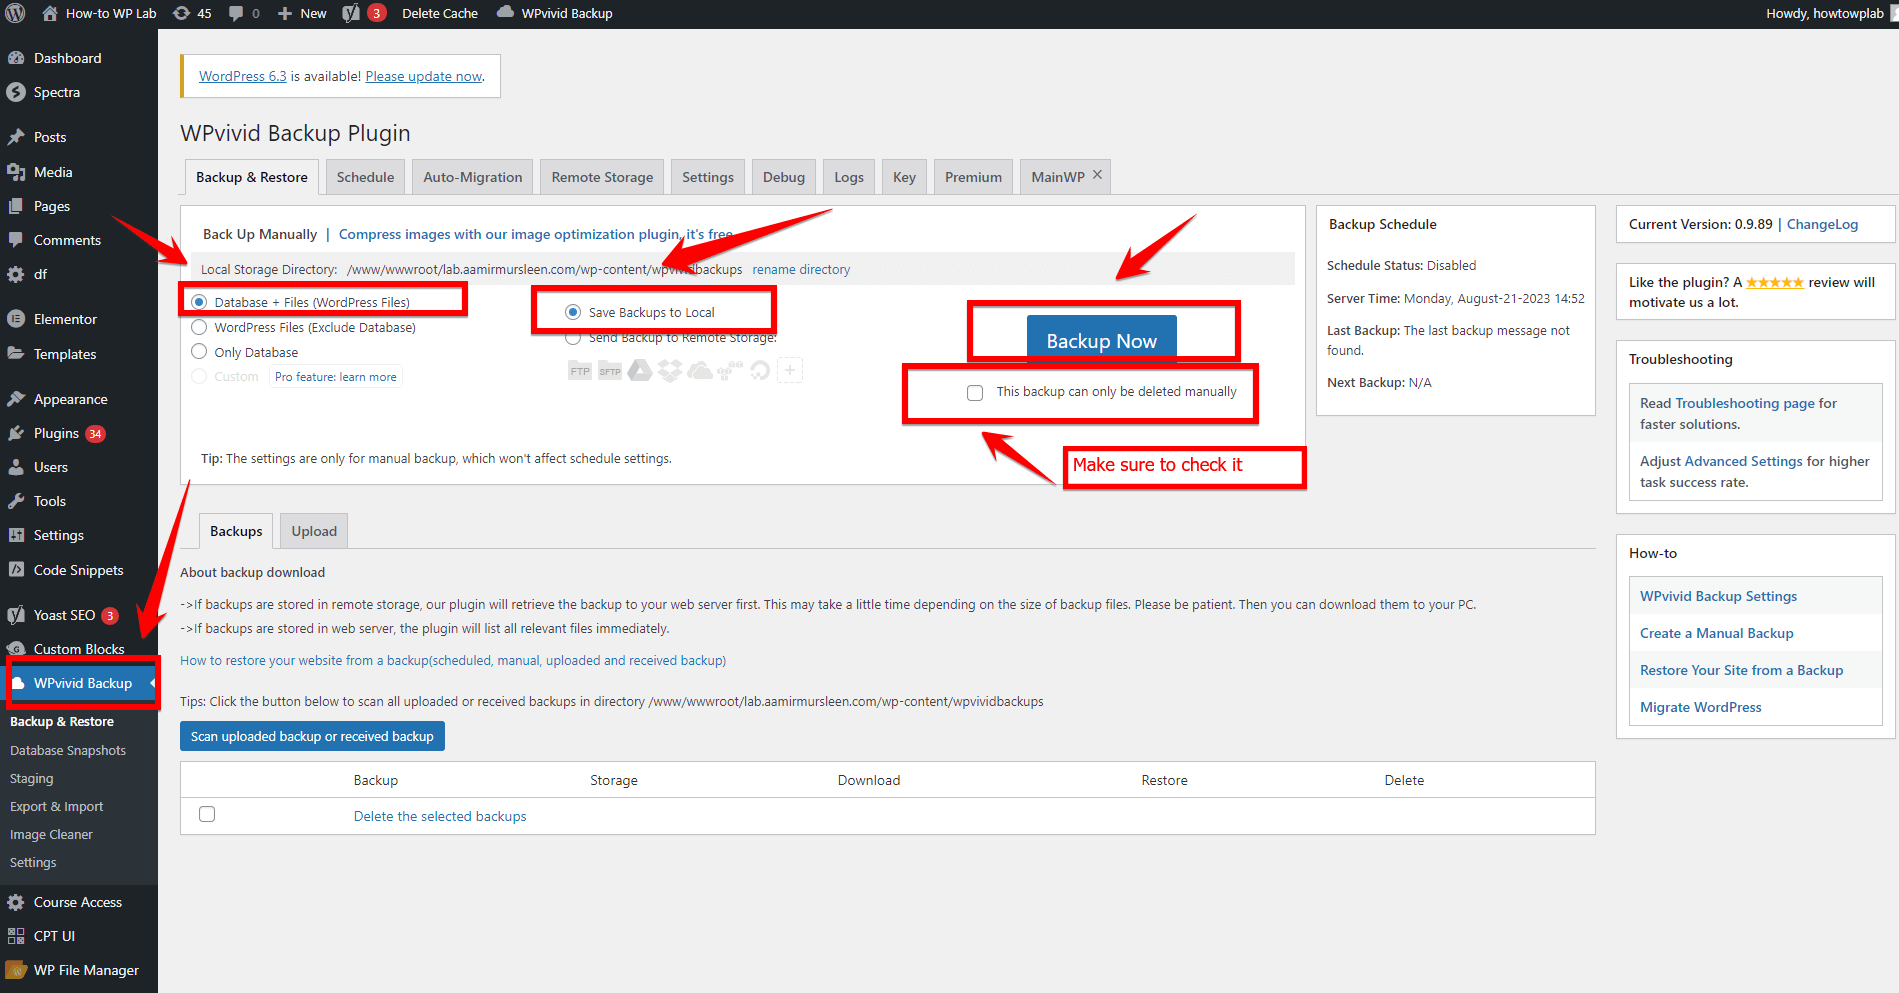This screenshot has height=993, width=1899.
Task: Check the select-all backups checkbox
Action: 207,814
